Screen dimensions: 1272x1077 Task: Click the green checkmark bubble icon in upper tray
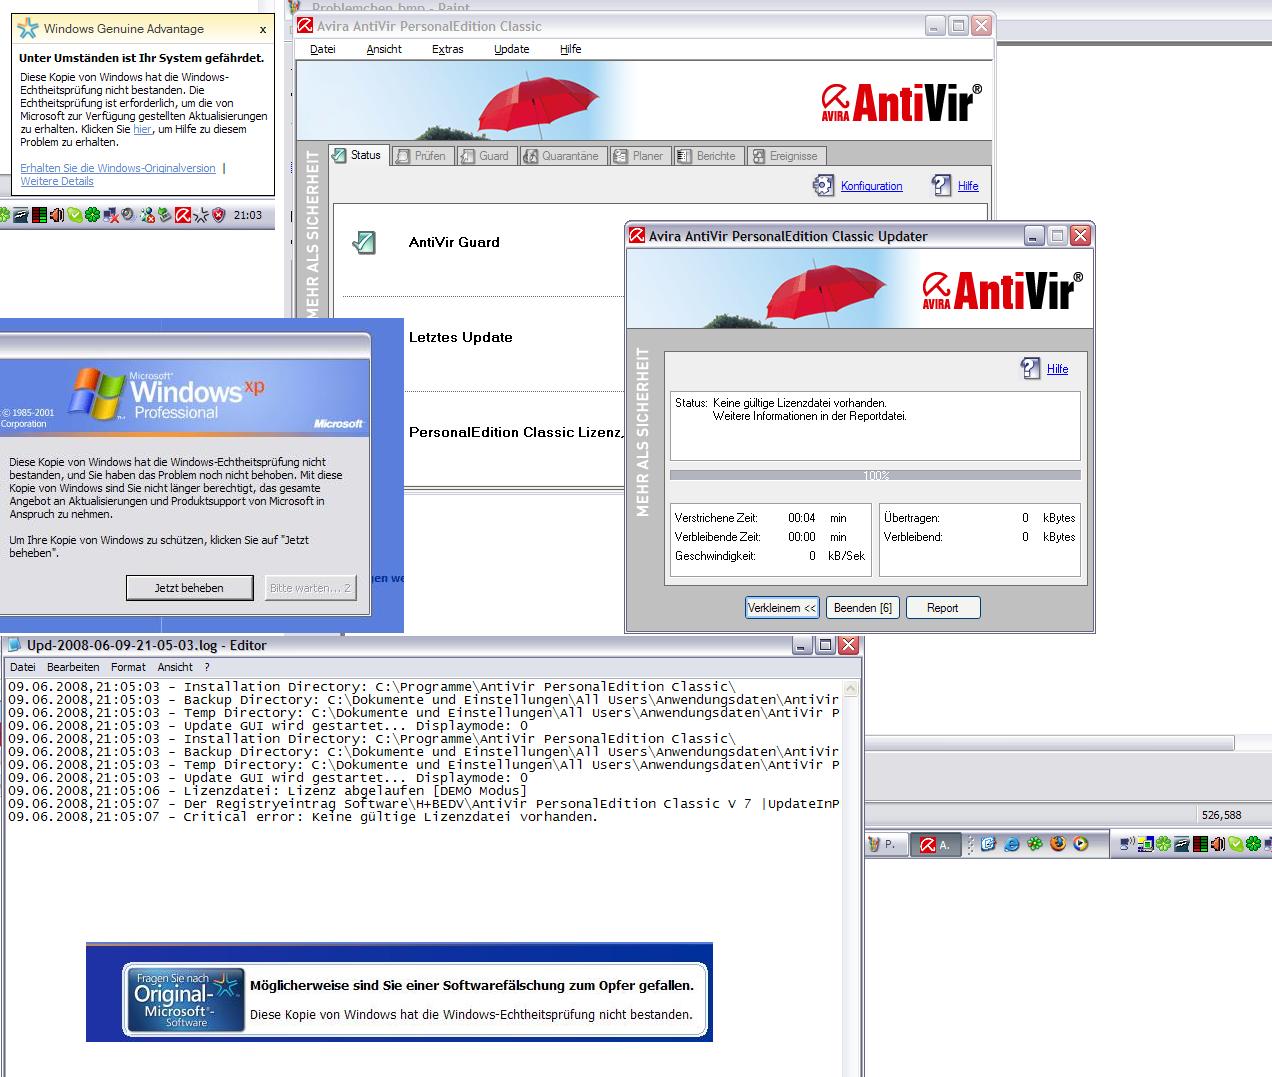(75, 215)
